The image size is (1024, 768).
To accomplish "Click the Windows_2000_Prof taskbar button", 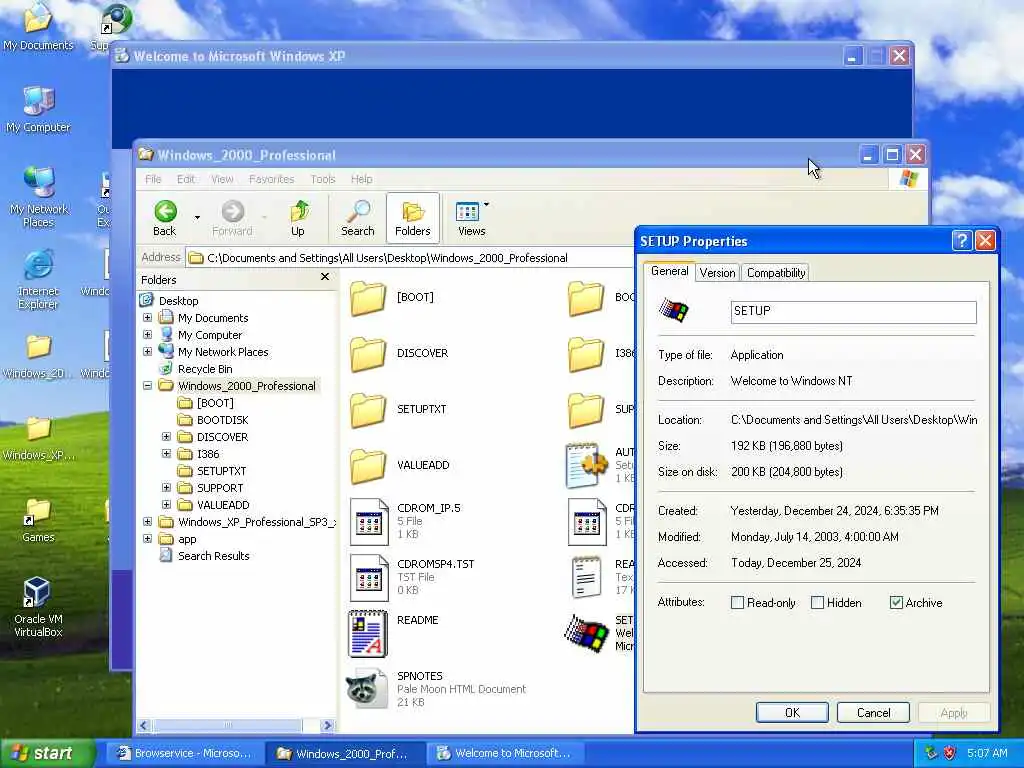I will tap(344, 753).
